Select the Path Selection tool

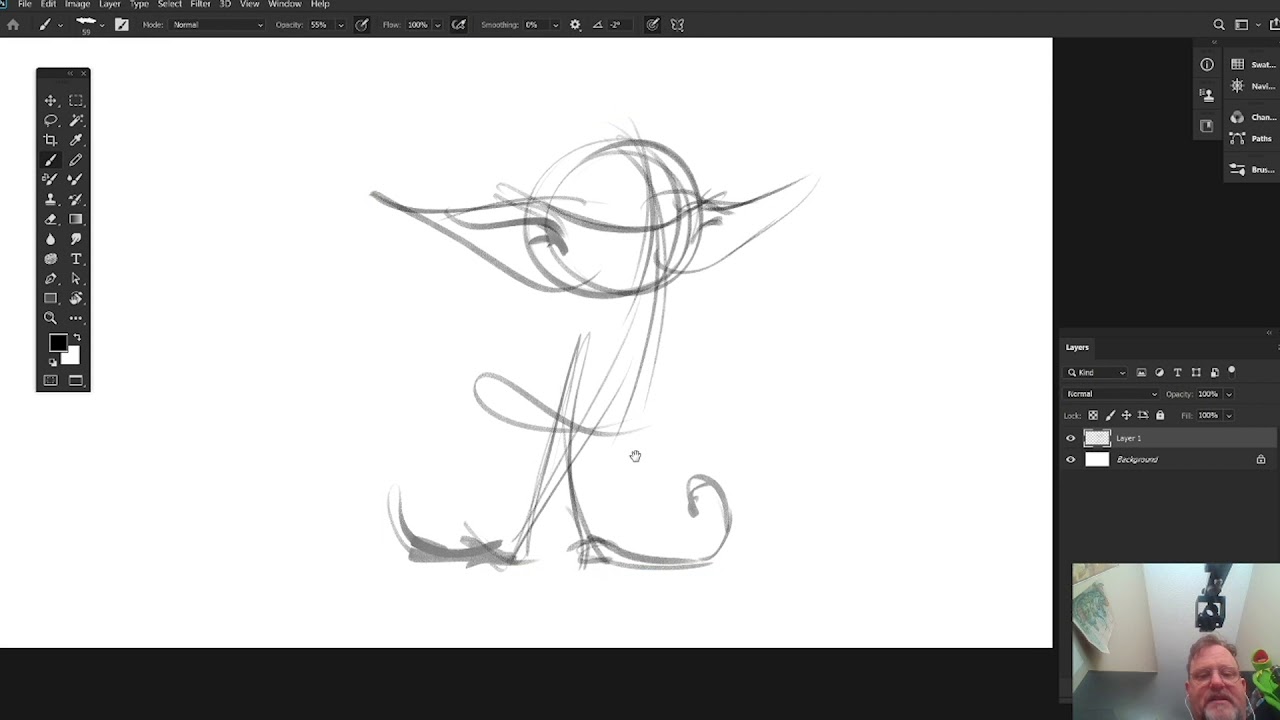(x=76, y=278)
